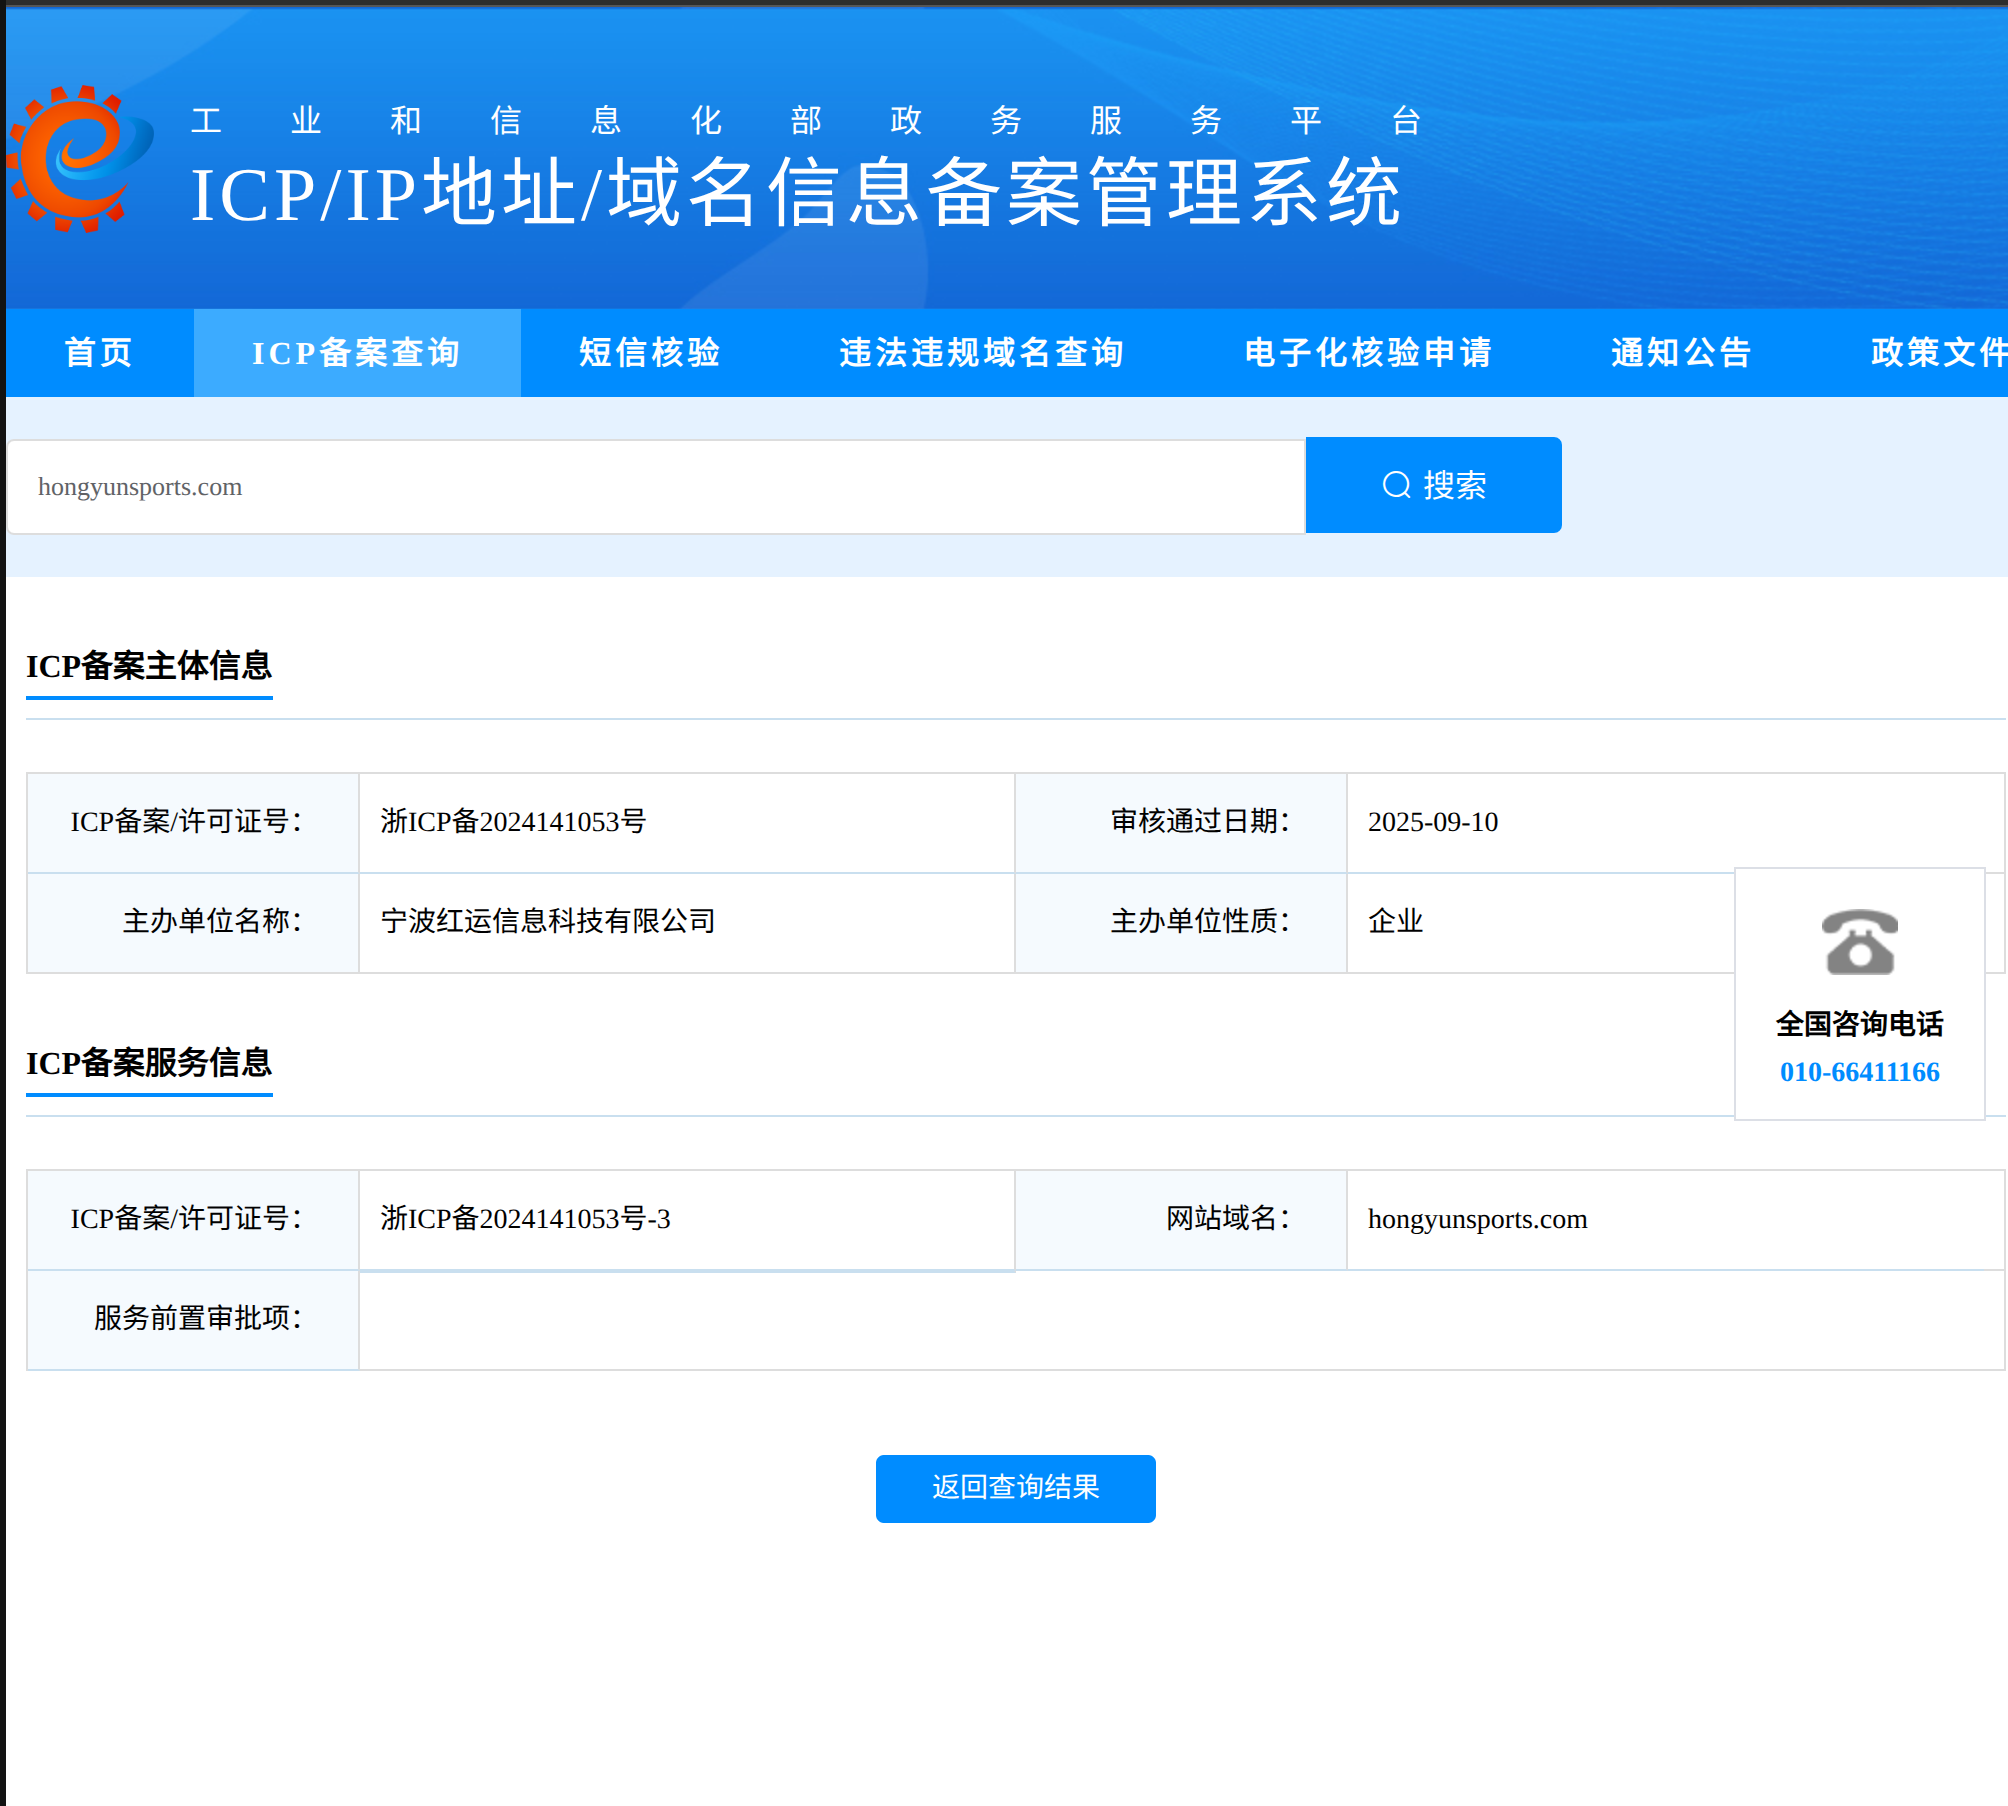
Task: Switch to 电子化核验申请 tab
Action: click(x=1367, y=352)
